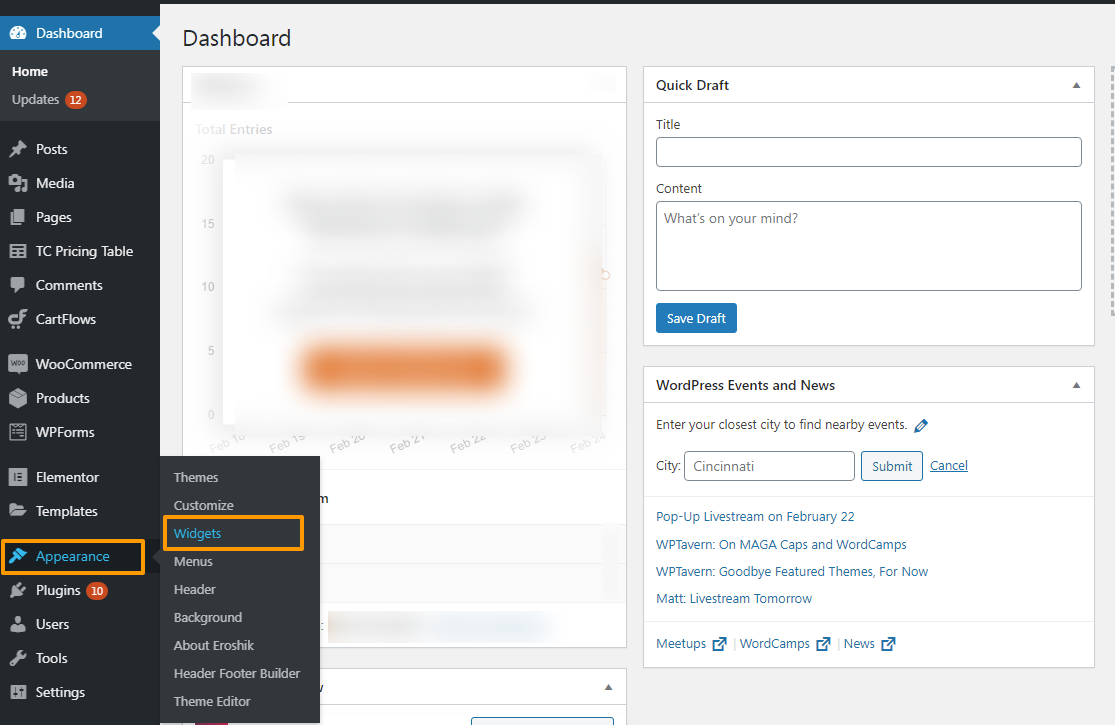
Task: Click the WordCamps external link icon
Action: click(823, 644)
